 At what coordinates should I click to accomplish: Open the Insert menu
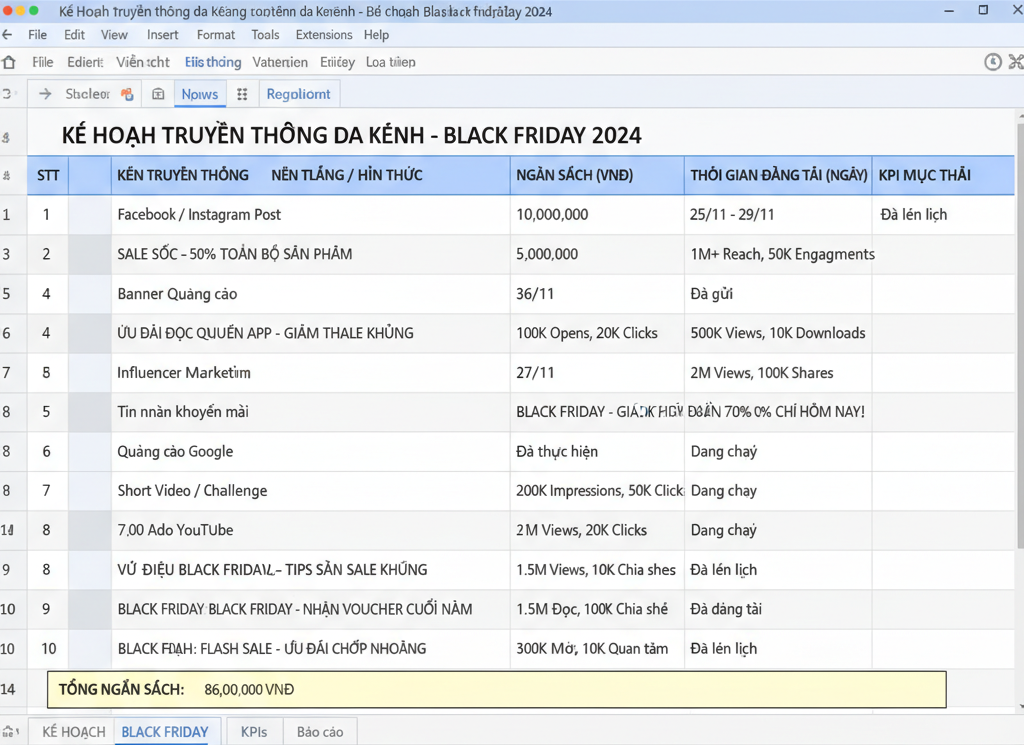click(x=163, y=35)
